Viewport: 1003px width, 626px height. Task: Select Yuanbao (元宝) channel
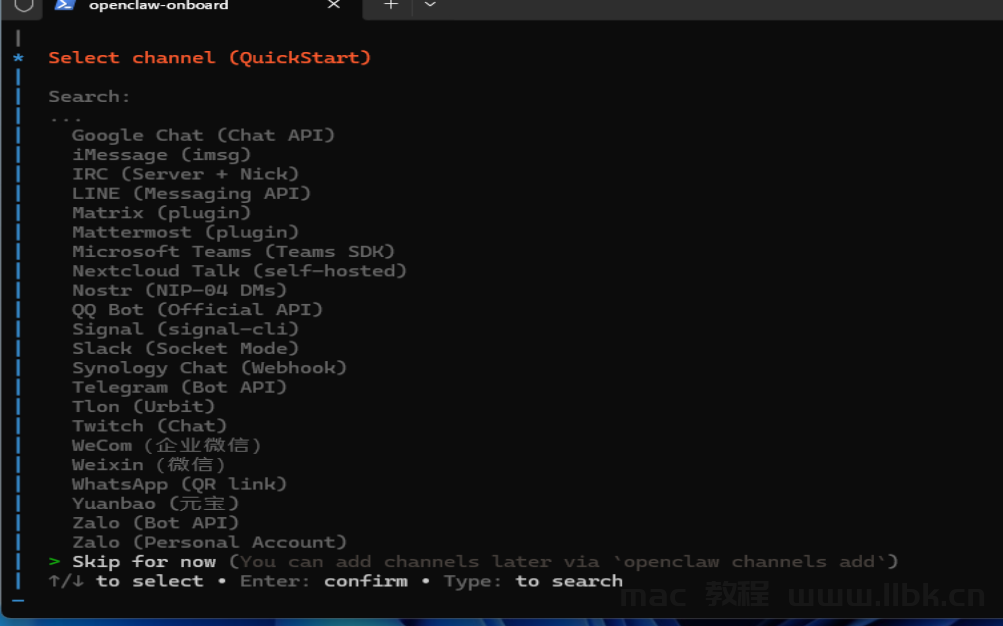coord(155,503)
